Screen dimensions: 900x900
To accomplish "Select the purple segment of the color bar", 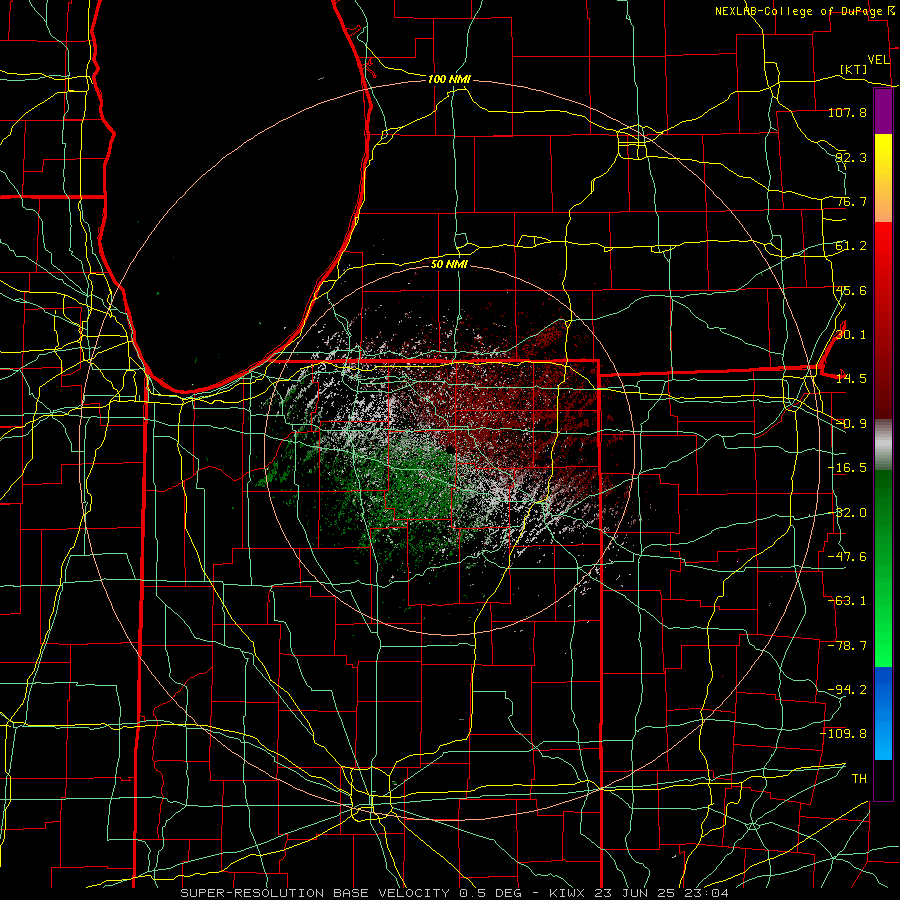I will tap(883, 112).
